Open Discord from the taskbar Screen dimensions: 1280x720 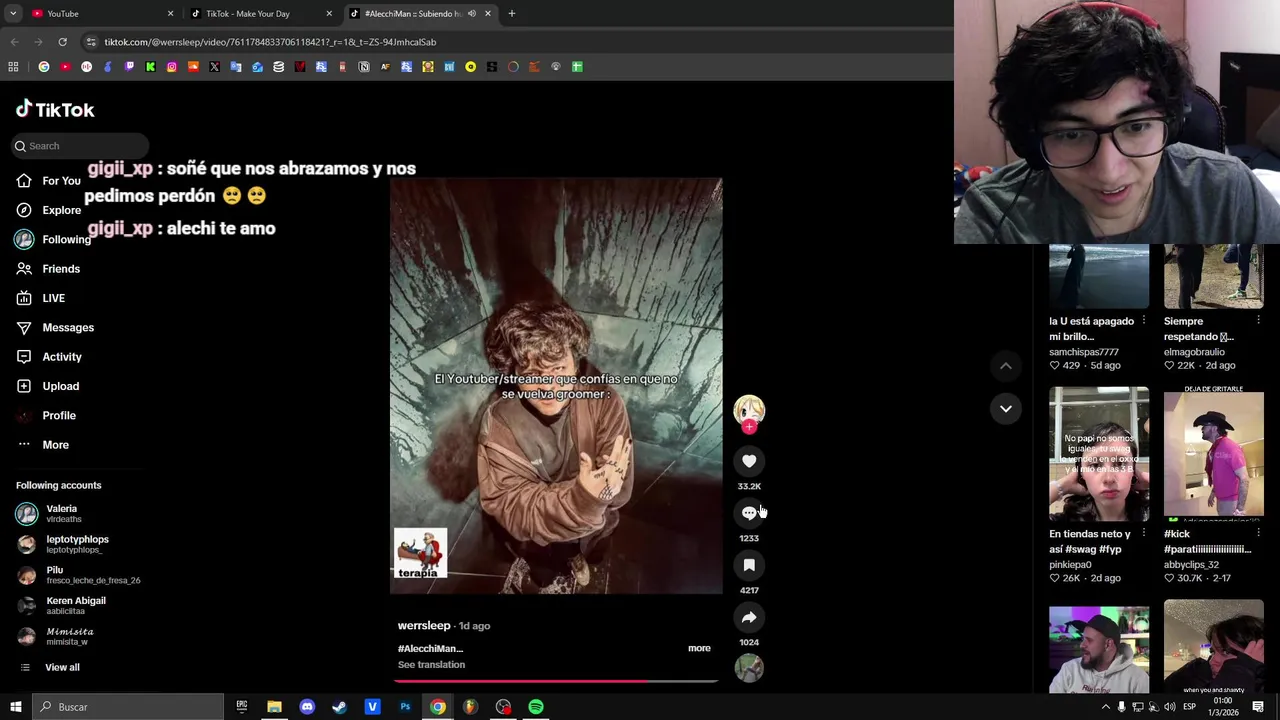point(307,707)
